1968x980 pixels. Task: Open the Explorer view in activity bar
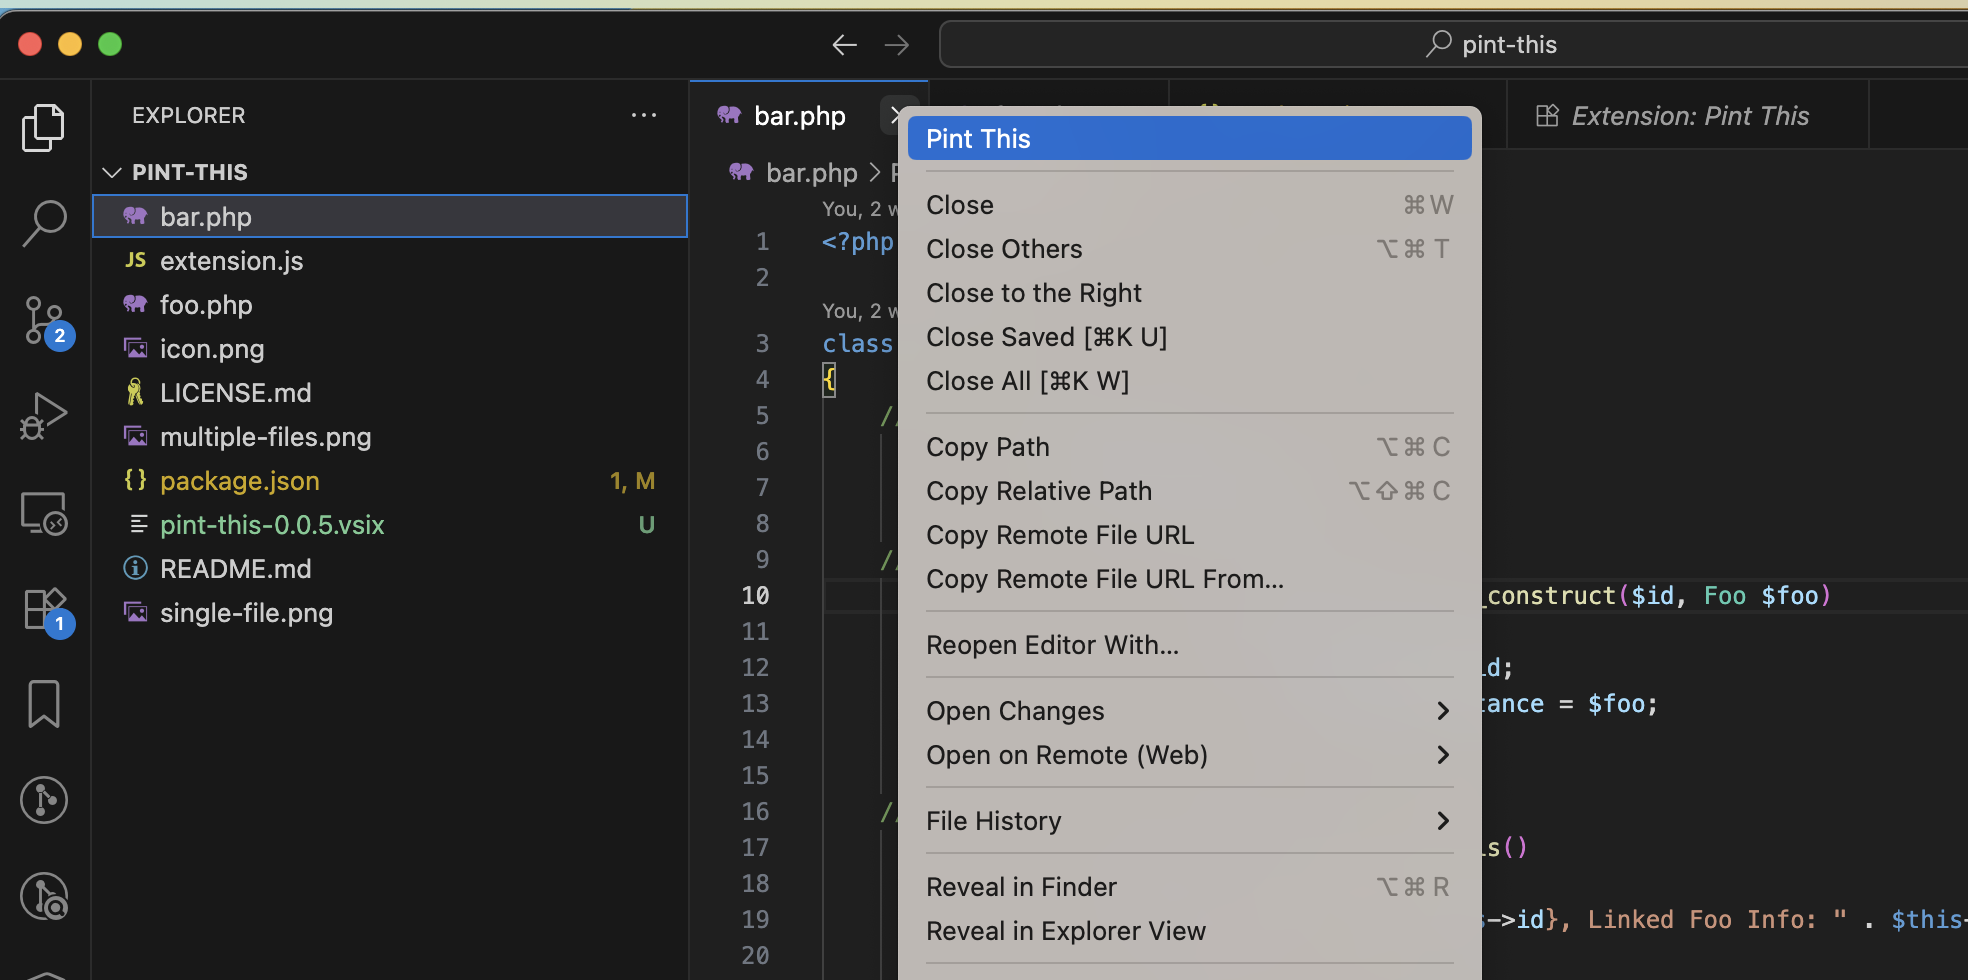coord(44,128)
